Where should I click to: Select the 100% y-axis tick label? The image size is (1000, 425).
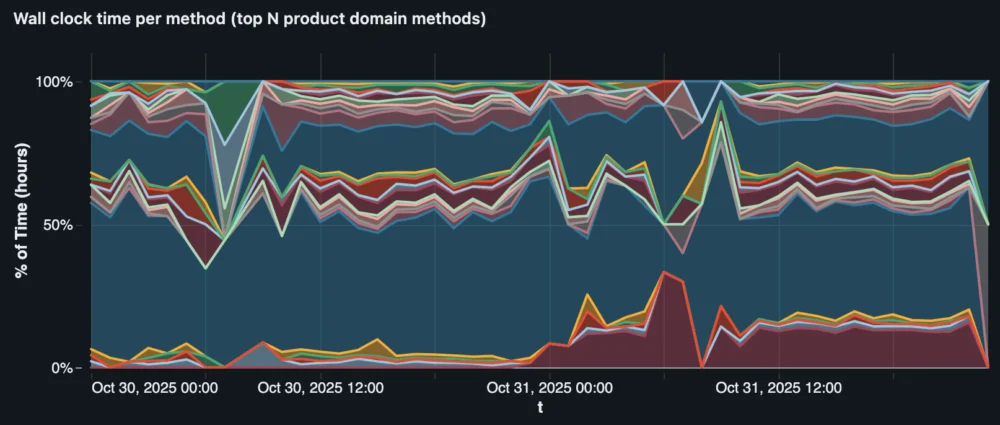coord(55,81)
